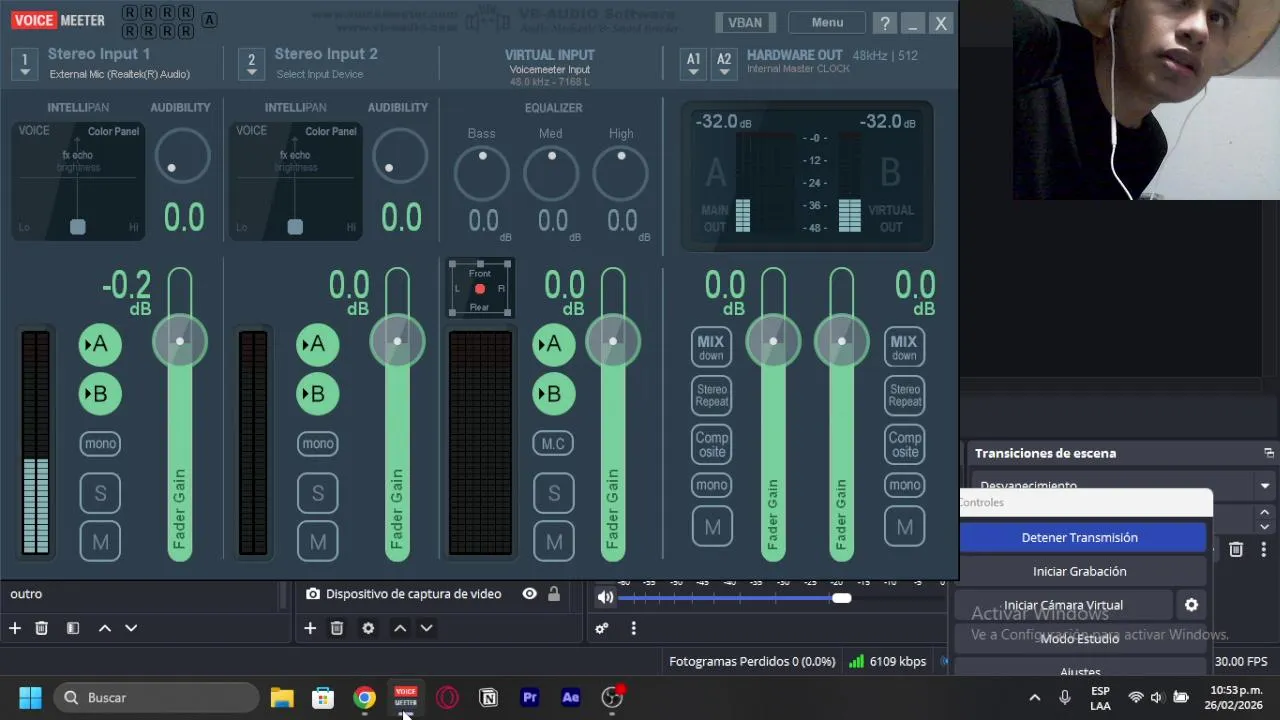This screenshot has width=1280, height=720.
Task: Lock the Dispositivo de captura de video source
Action: [x=553, y=594]
